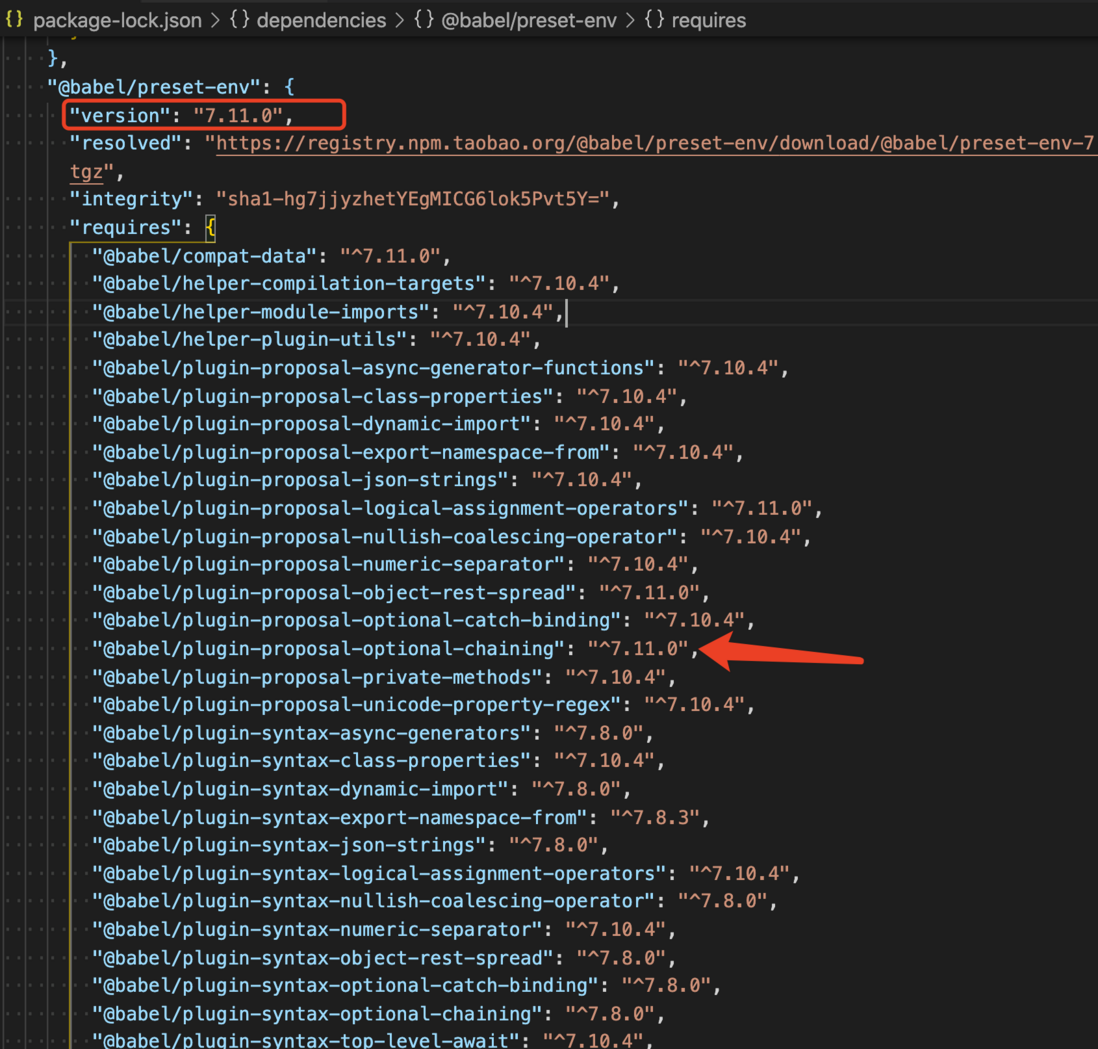This screenshot has width=1098, height=1049.
Task: Click plugin-syntax-optional-chaining line
Action: coord(378,1014)
